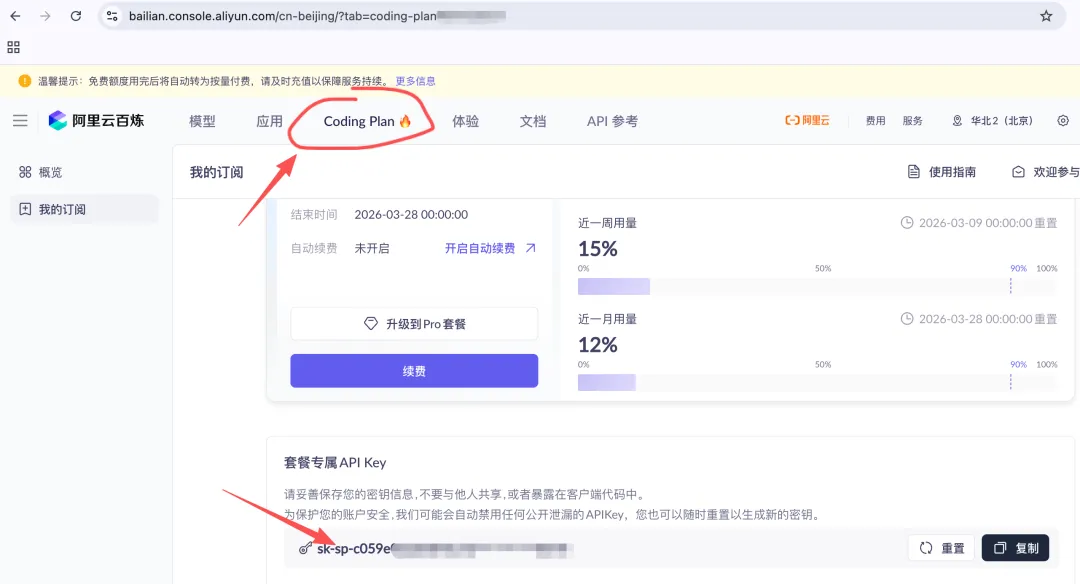Click the key icon beside the API key

pyautogui.click(x=305, y=548)
